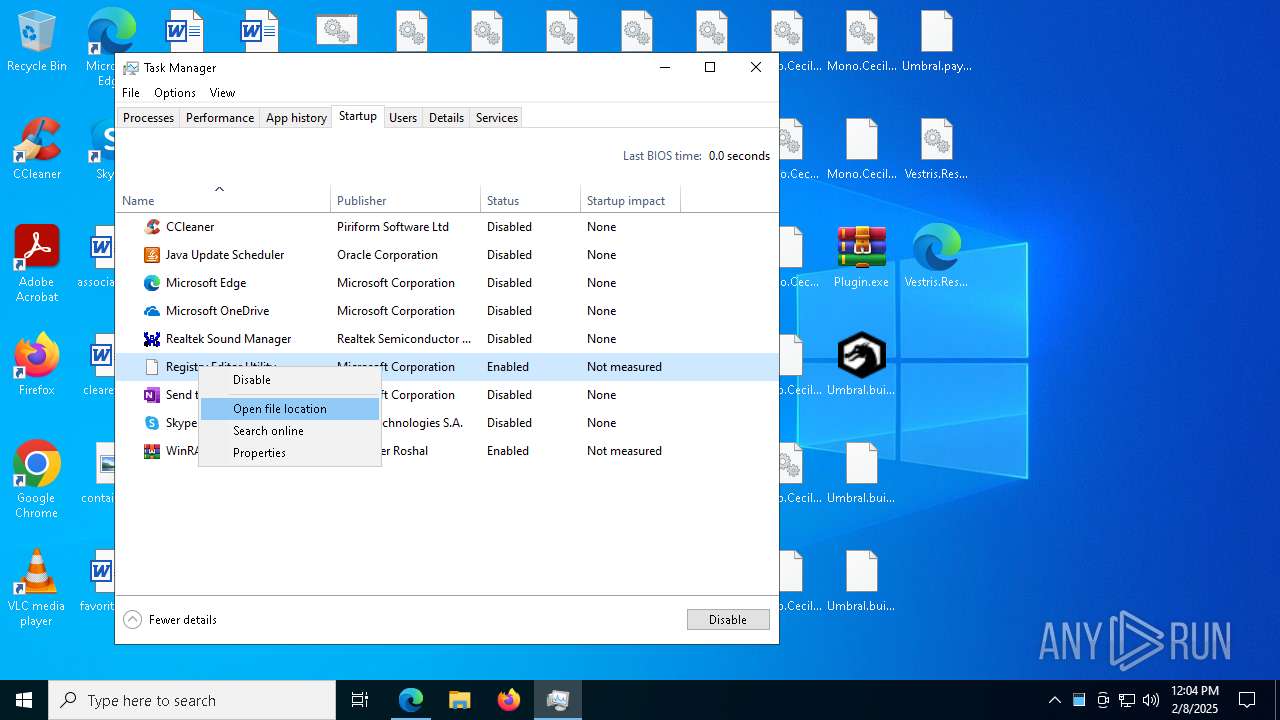Choose Search online in context menu
The width and height of the screenshot is (1280, 720).
[x=290, y=431]
